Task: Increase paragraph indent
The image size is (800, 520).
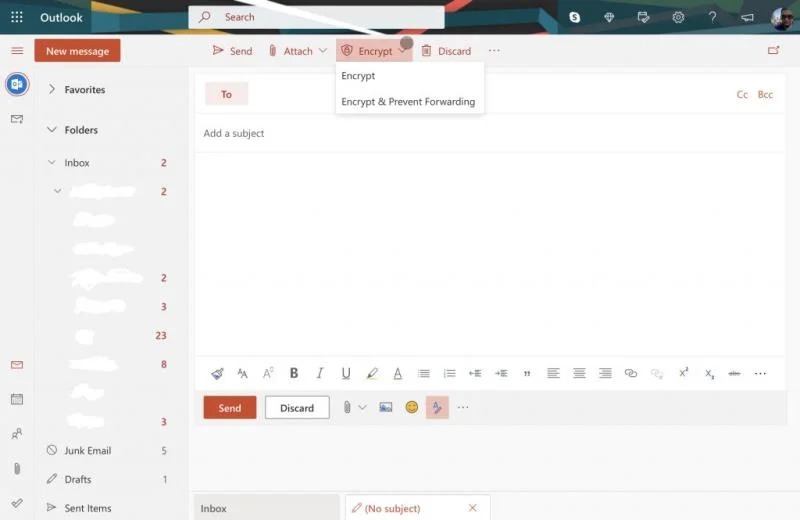Action: (x=501, y=374)
